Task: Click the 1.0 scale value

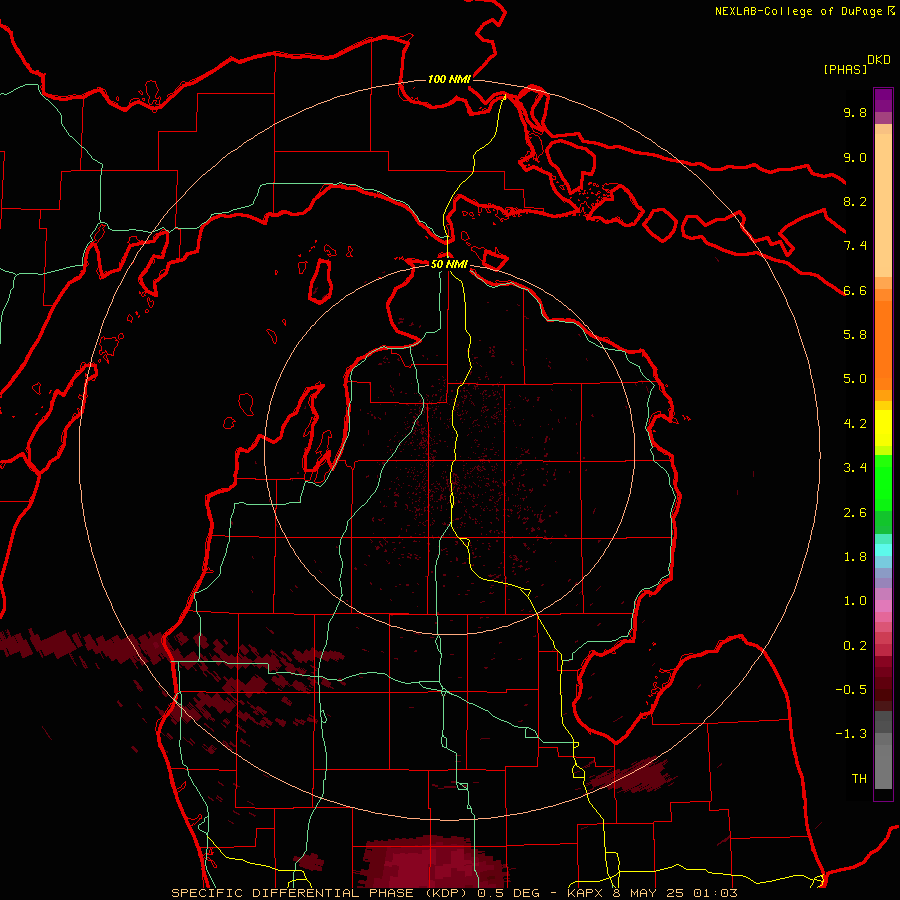Action: [855, 601]
